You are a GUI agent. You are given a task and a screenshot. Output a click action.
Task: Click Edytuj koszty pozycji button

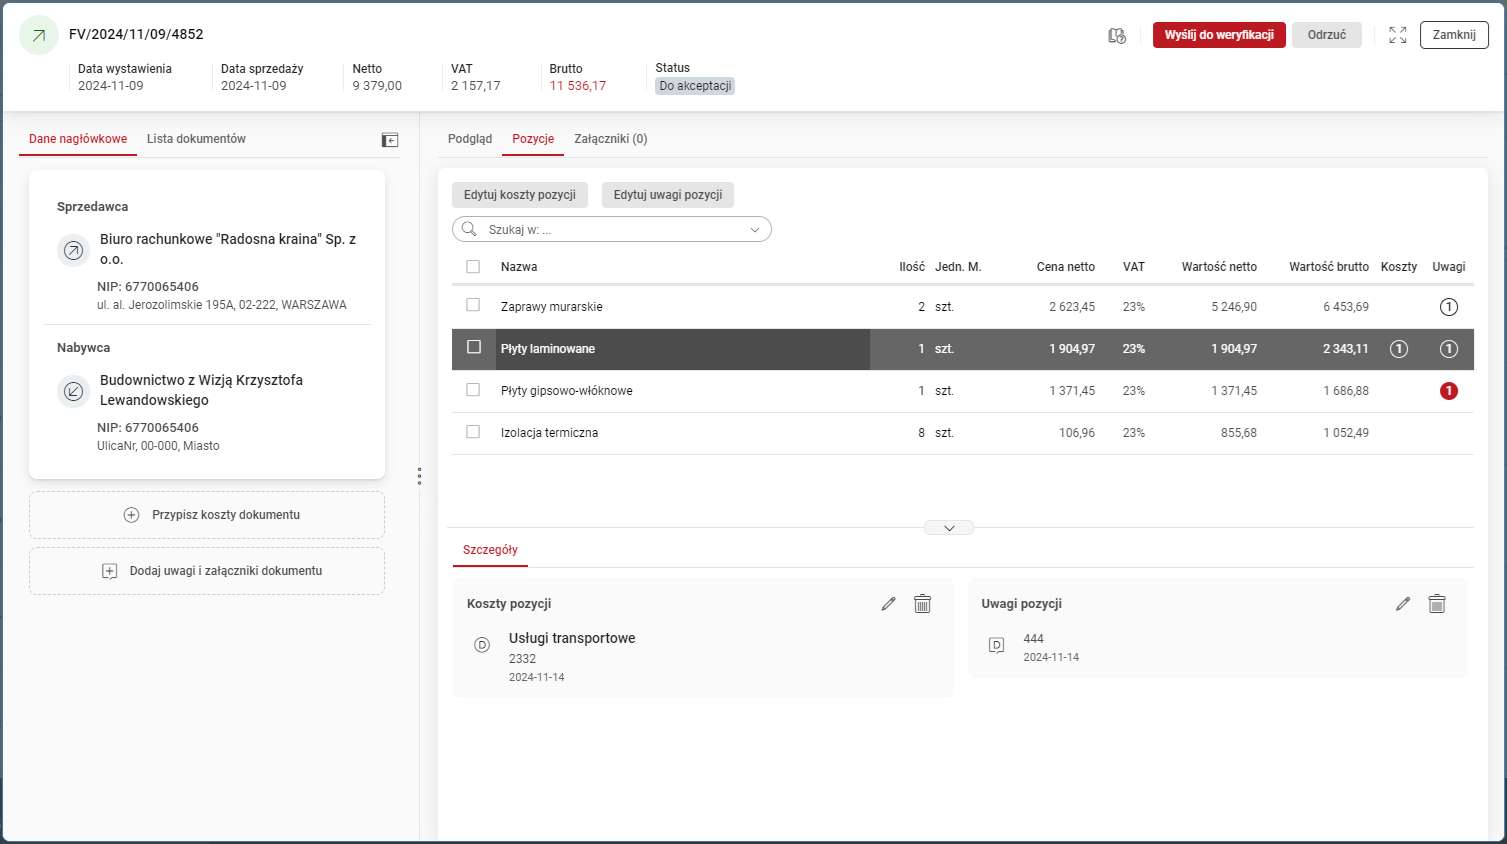click(x=520, y=195)
